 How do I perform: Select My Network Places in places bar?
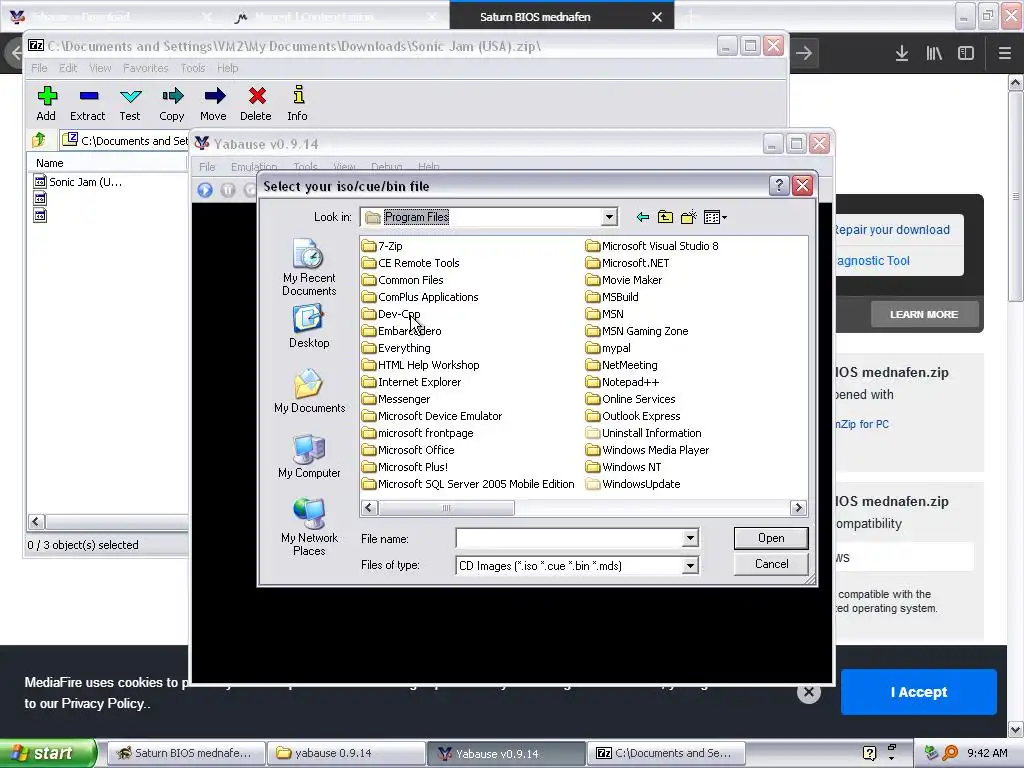[309, 527]
